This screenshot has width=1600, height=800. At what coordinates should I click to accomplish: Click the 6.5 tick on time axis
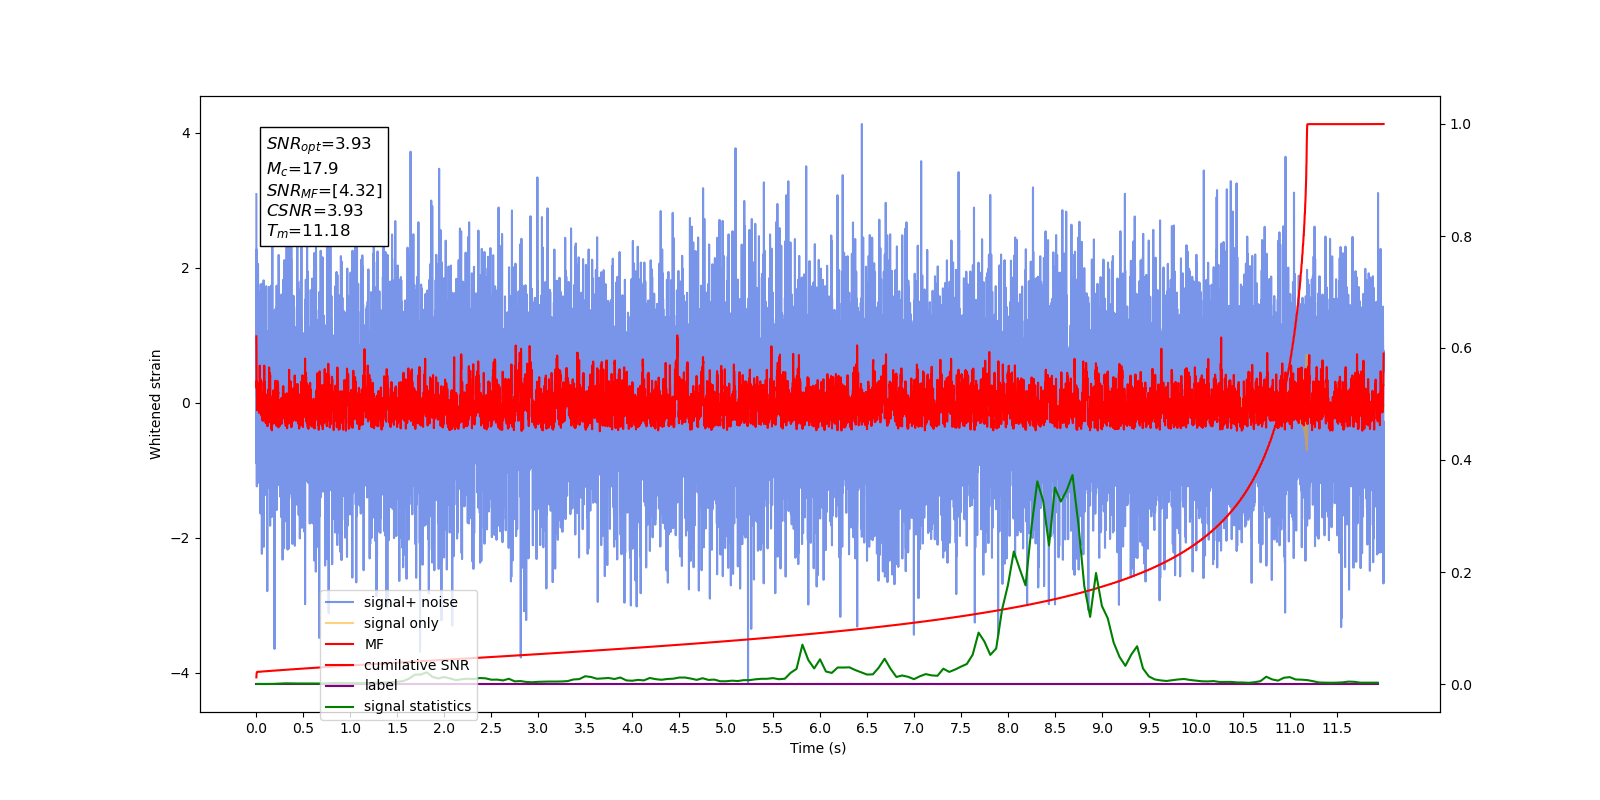pos(867,728)
